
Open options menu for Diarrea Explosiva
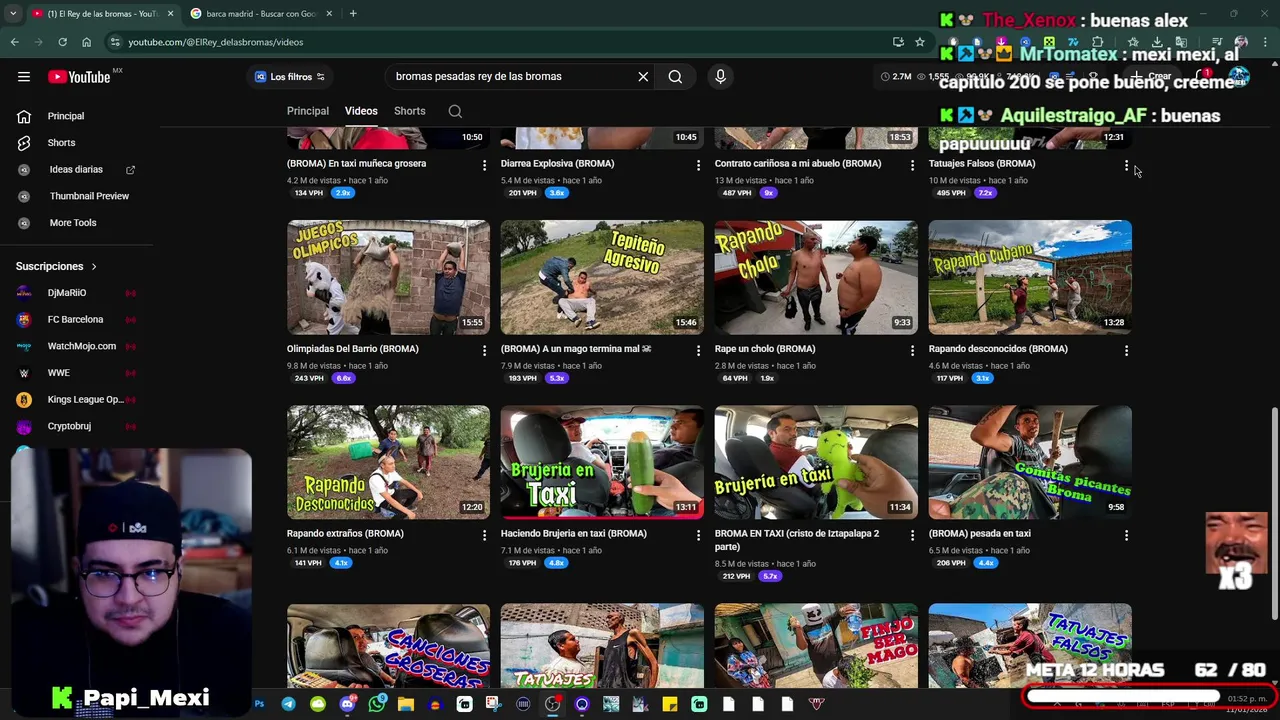(x=698, y=166)
